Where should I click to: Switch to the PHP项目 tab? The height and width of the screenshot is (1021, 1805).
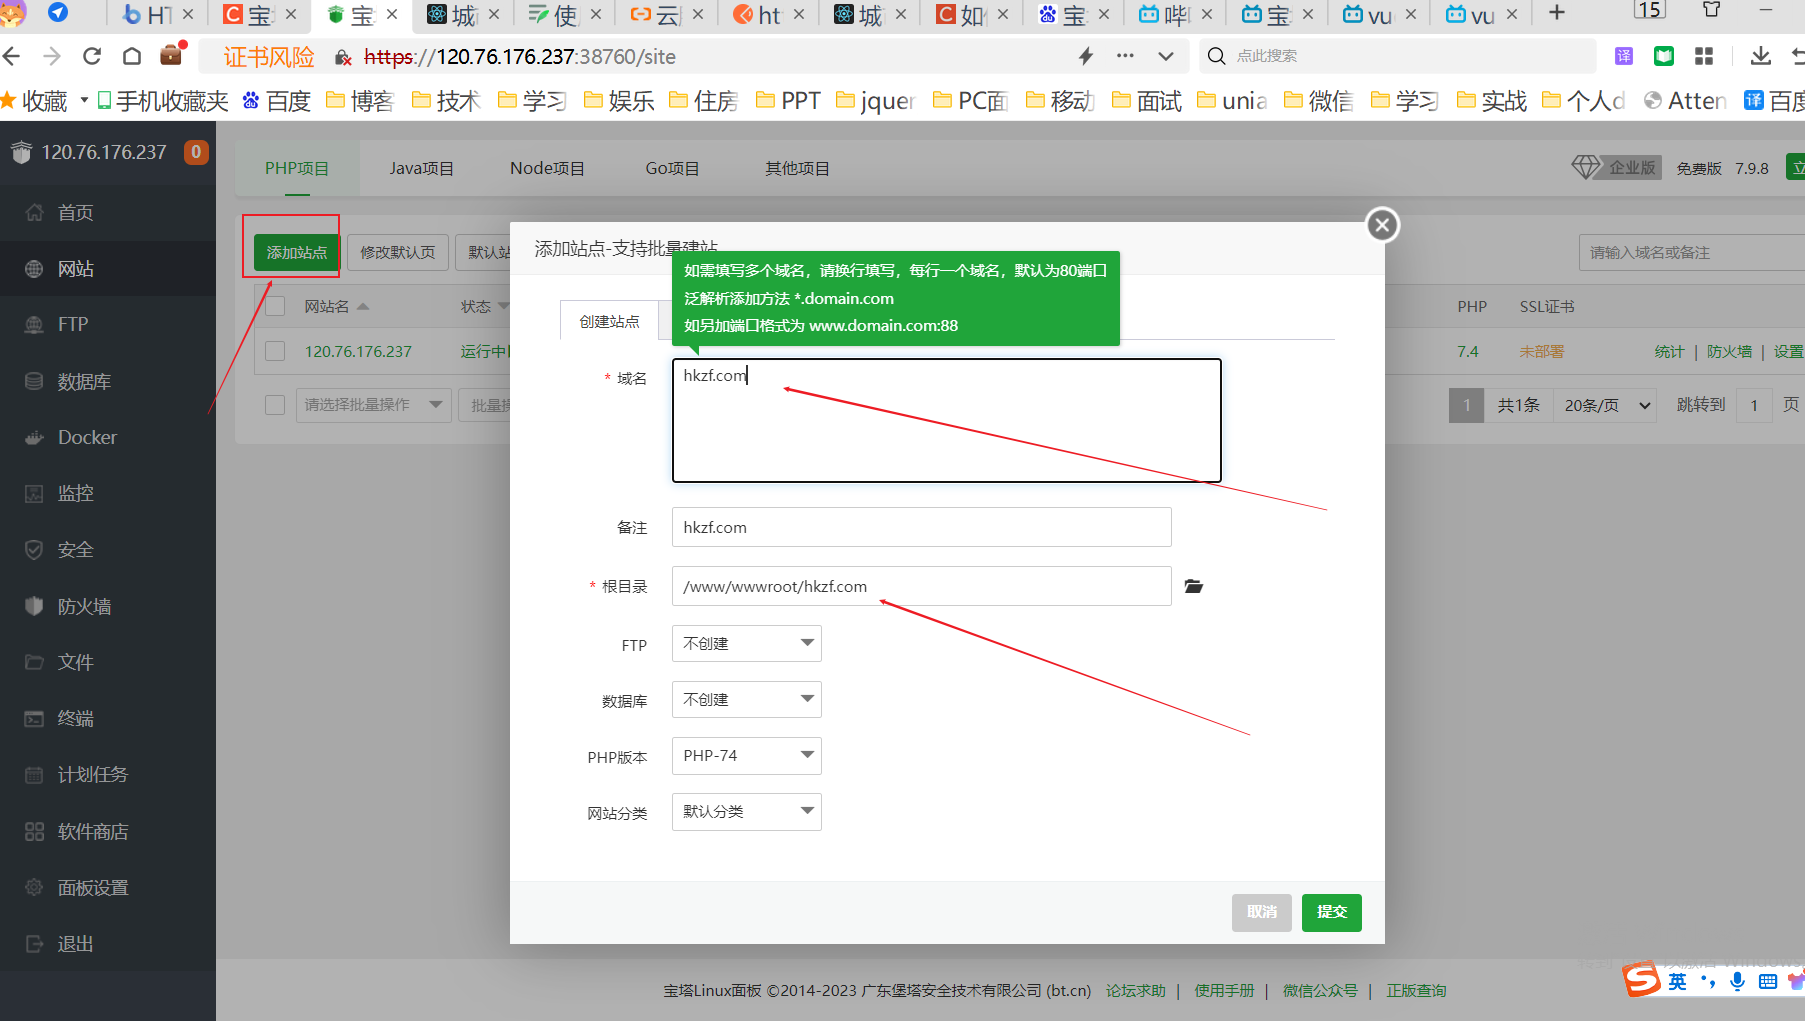[297, 168]
